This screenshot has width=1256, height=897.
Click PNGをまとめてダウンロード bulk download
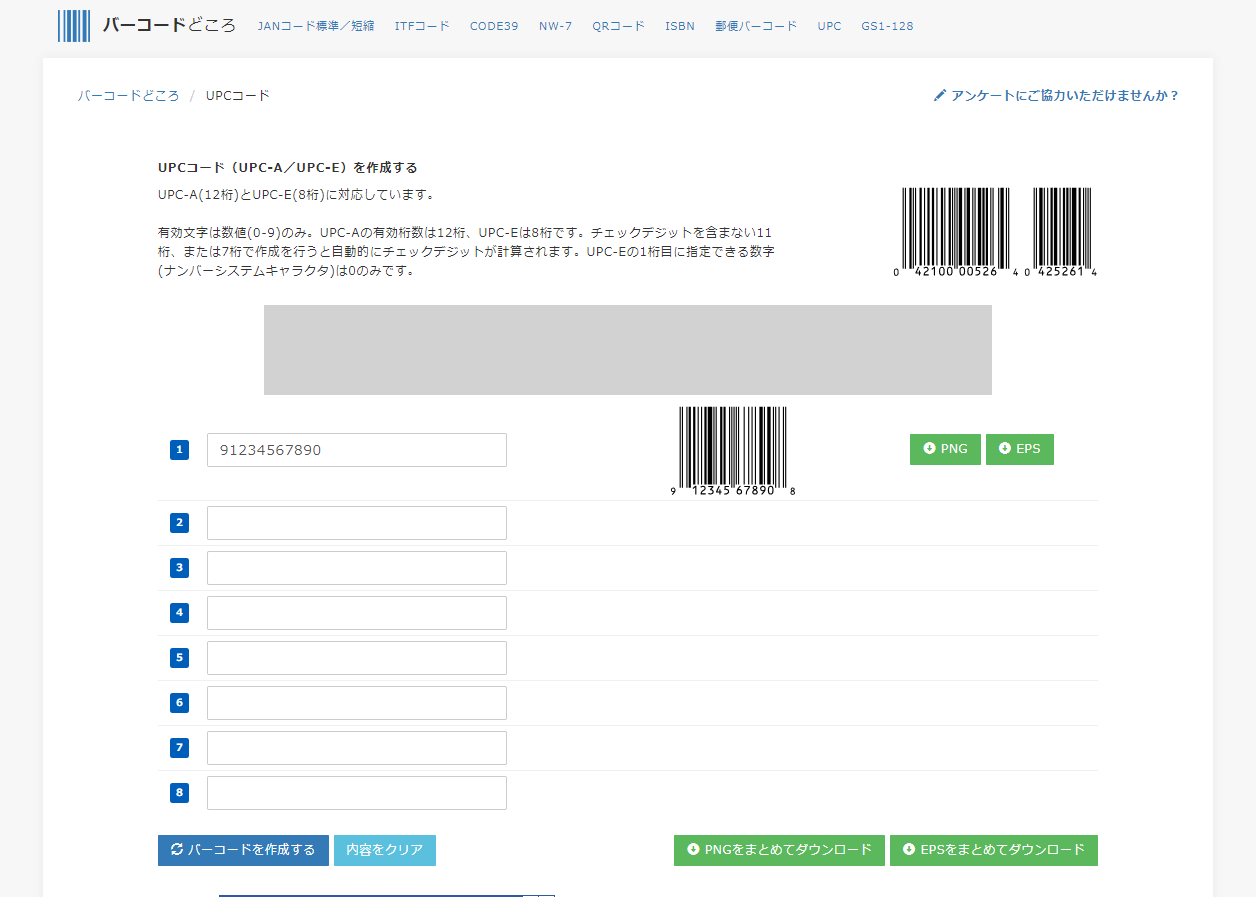(x=779, y=850)
